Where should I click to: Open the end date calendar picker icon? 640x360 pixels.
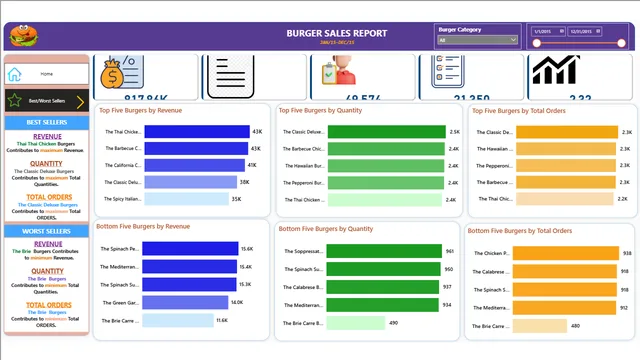pyautogui.click(x=598, y=31)
